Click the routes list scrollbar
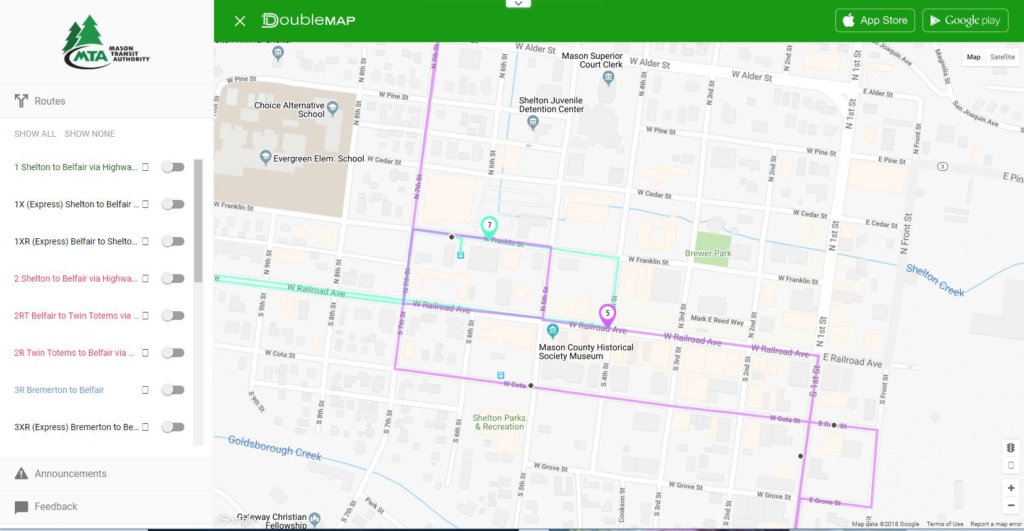The height and width of the screenshot is (531, 1024). point(198,222)
